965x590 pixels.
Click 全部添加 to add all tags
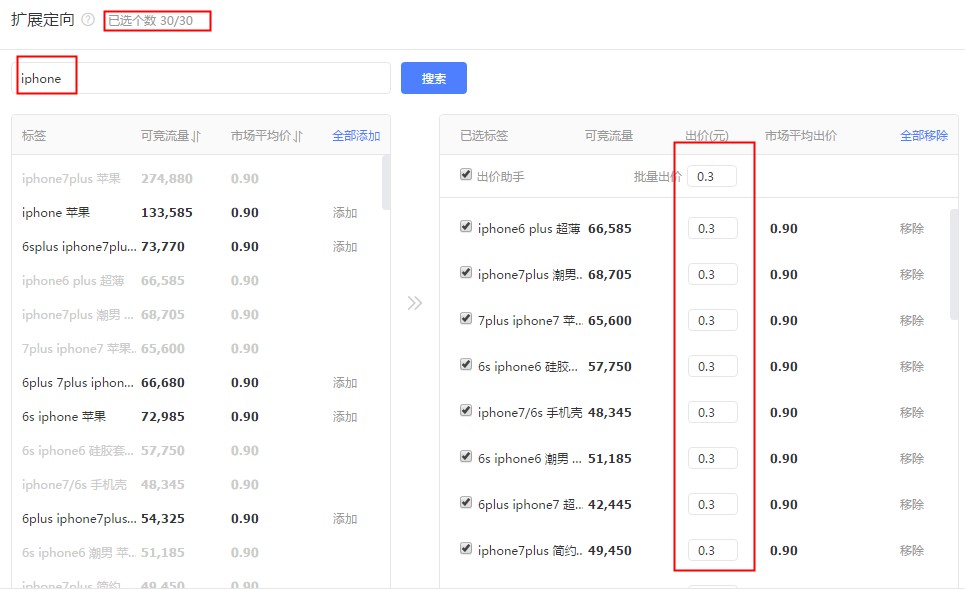click(x=356, y=136)
